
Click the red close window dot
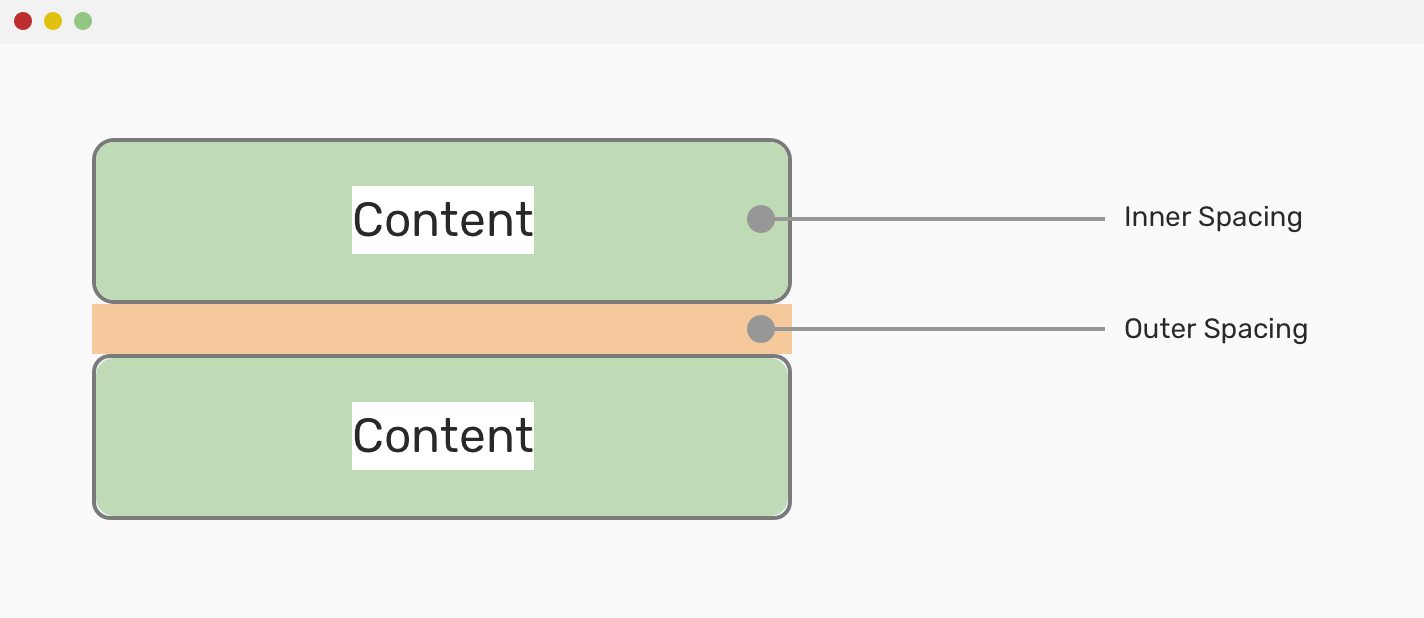tap(23, 21)
